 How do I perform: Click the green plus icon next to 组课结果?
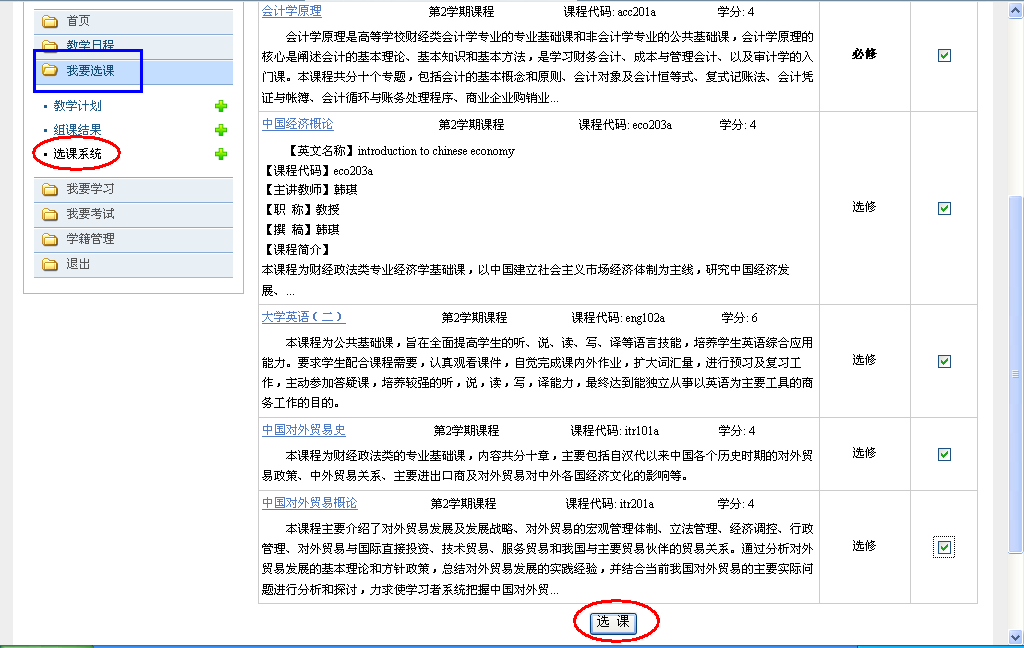coord(221,130)
